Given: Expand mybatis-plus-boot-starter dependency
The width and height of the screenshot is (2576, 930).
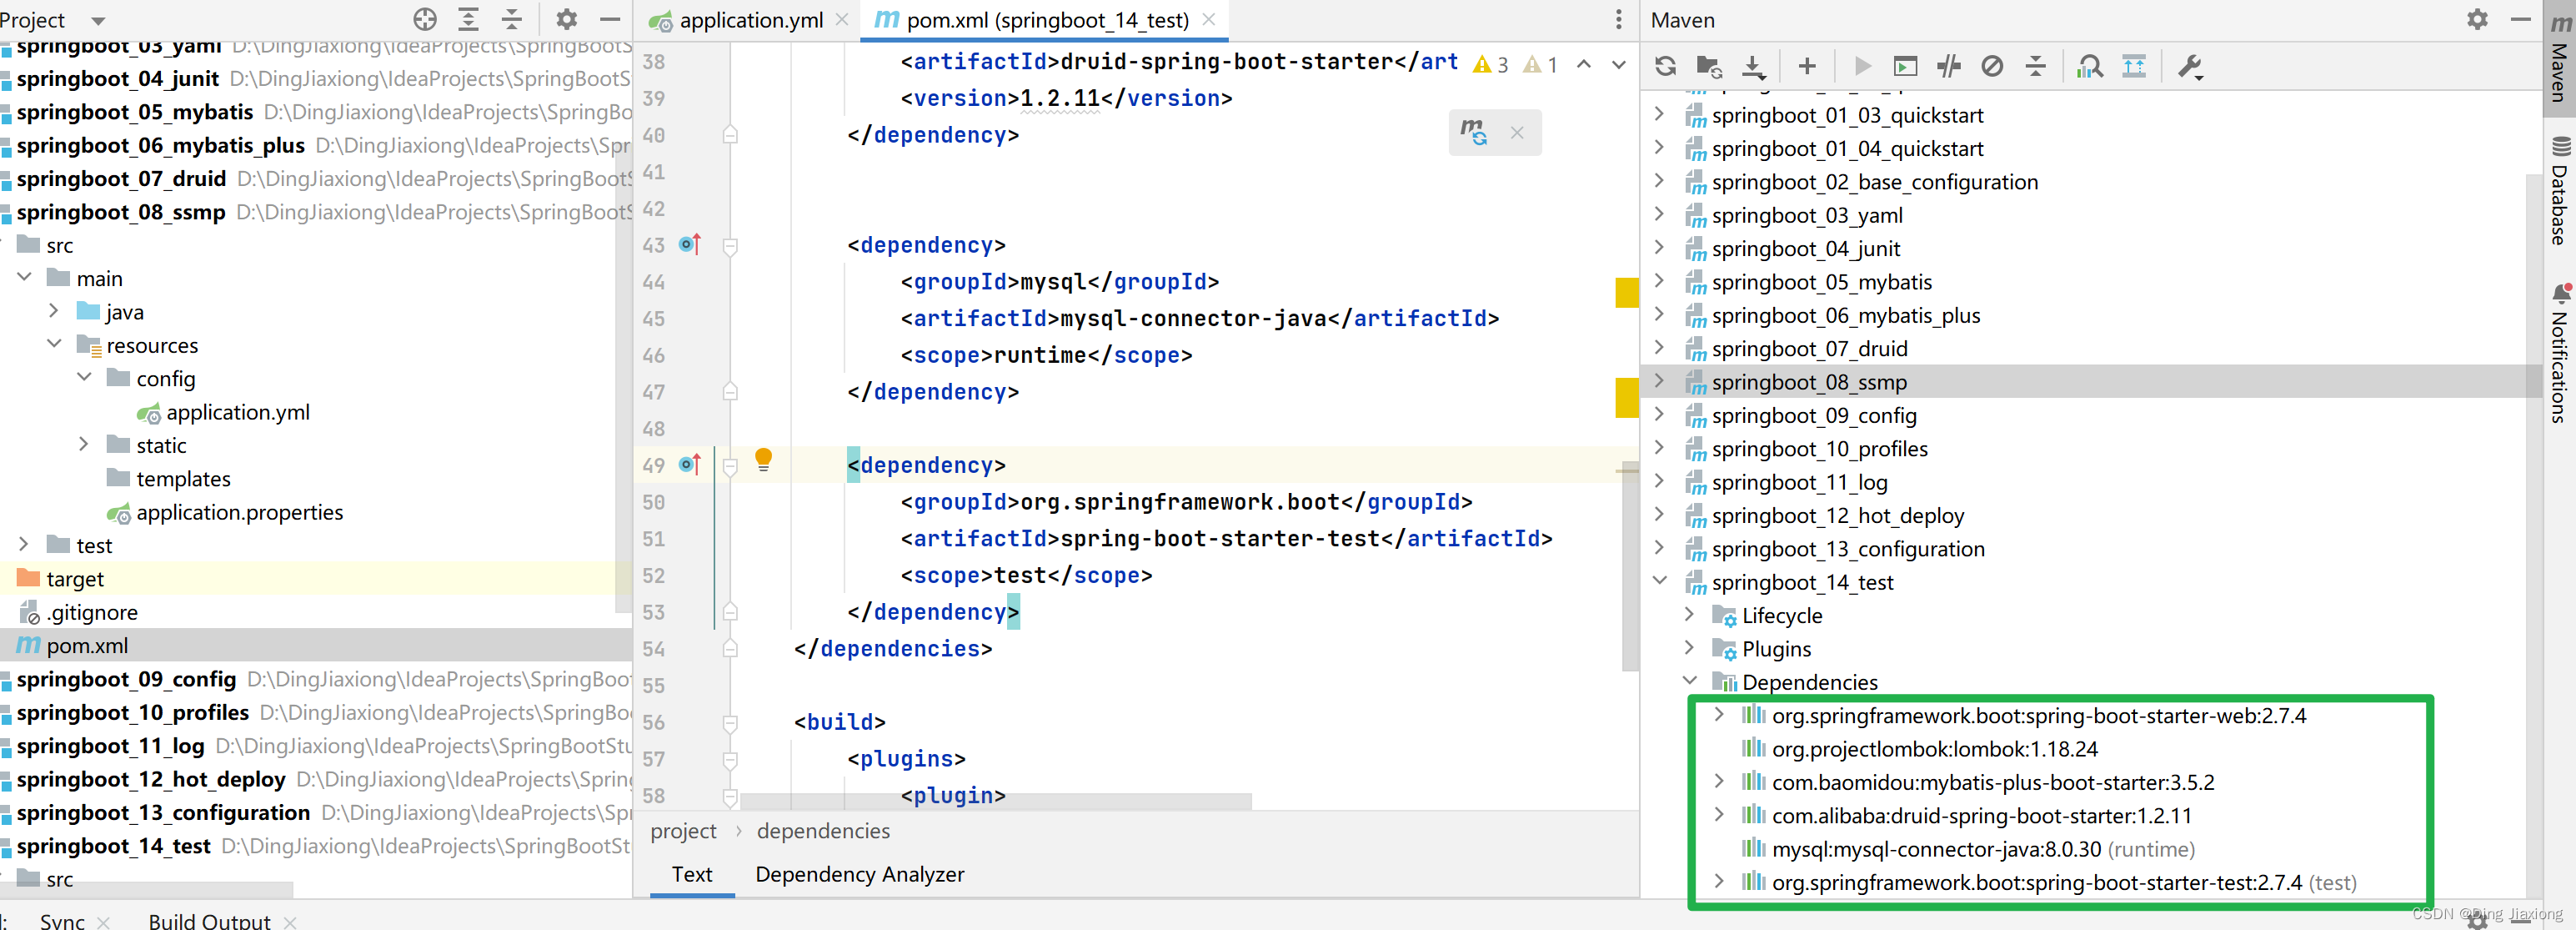Looking at the screenshot, I should pos(1719,781).
